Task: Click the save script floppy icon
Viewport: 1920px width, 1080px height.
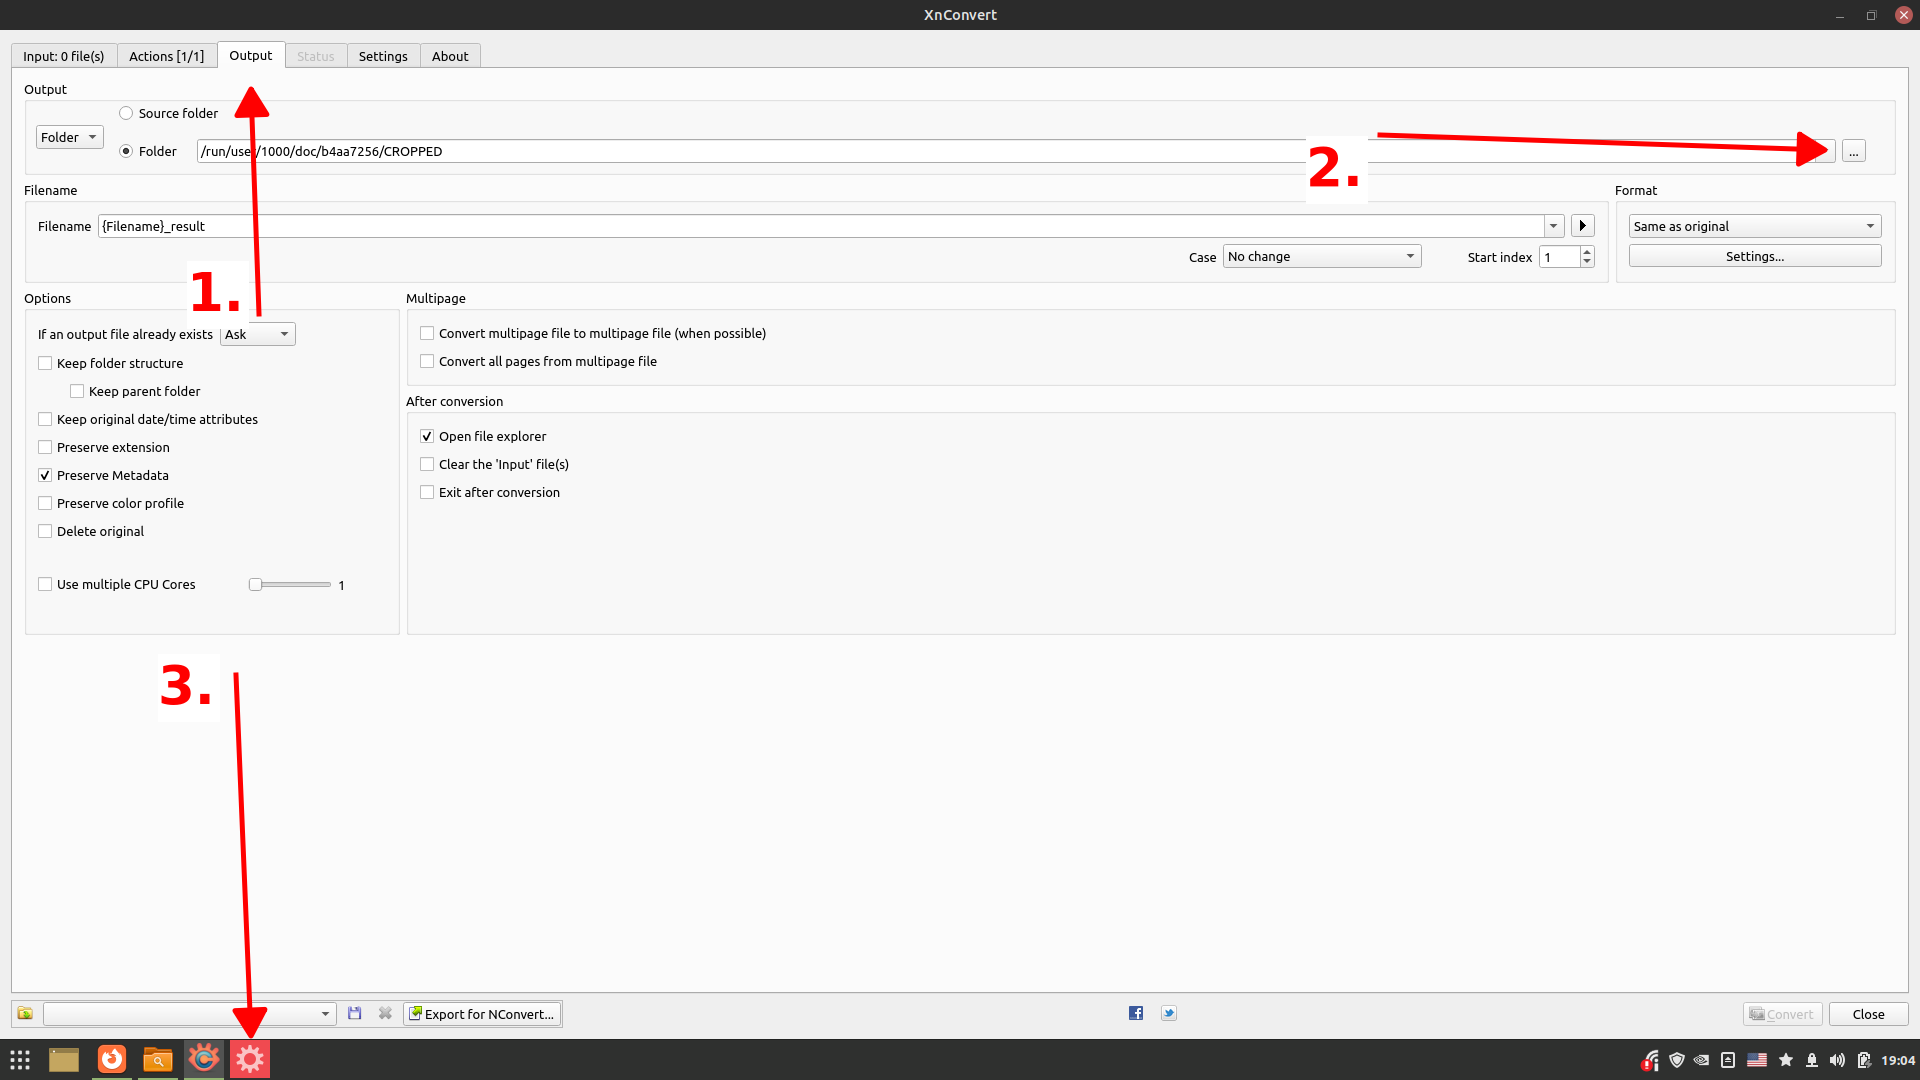Action: [354, 1013]
